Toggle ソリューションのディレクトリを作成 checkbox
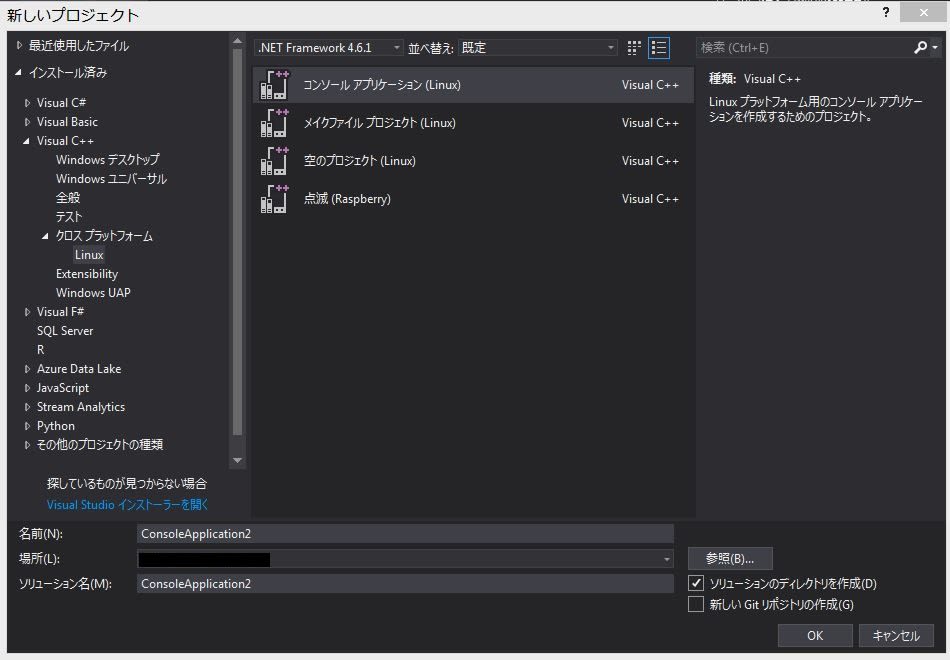The height and width of the screenshot is (660, 950). [x=696, y=583]
